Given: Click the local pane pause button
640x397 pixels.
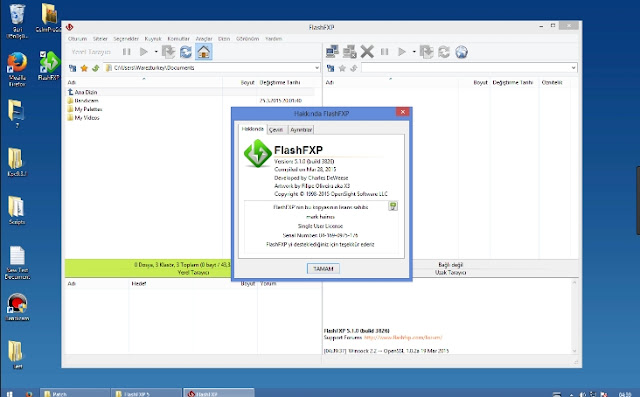Looking at the screenshot, I should click(x=127, y=52).
